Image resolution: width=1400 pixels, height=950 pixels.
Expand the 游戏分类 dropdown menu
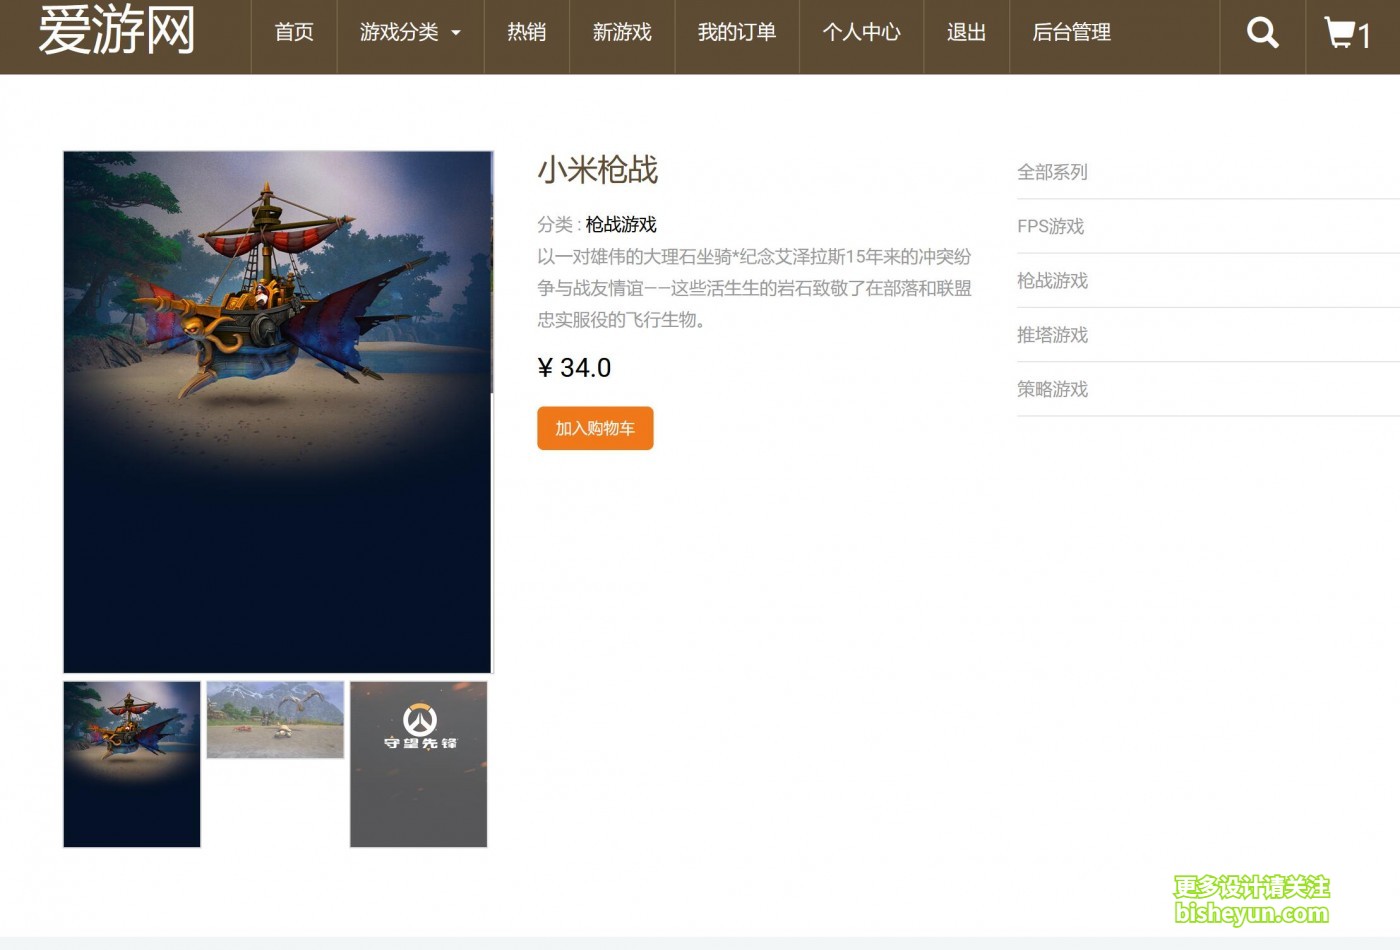[x=410, y=33]
